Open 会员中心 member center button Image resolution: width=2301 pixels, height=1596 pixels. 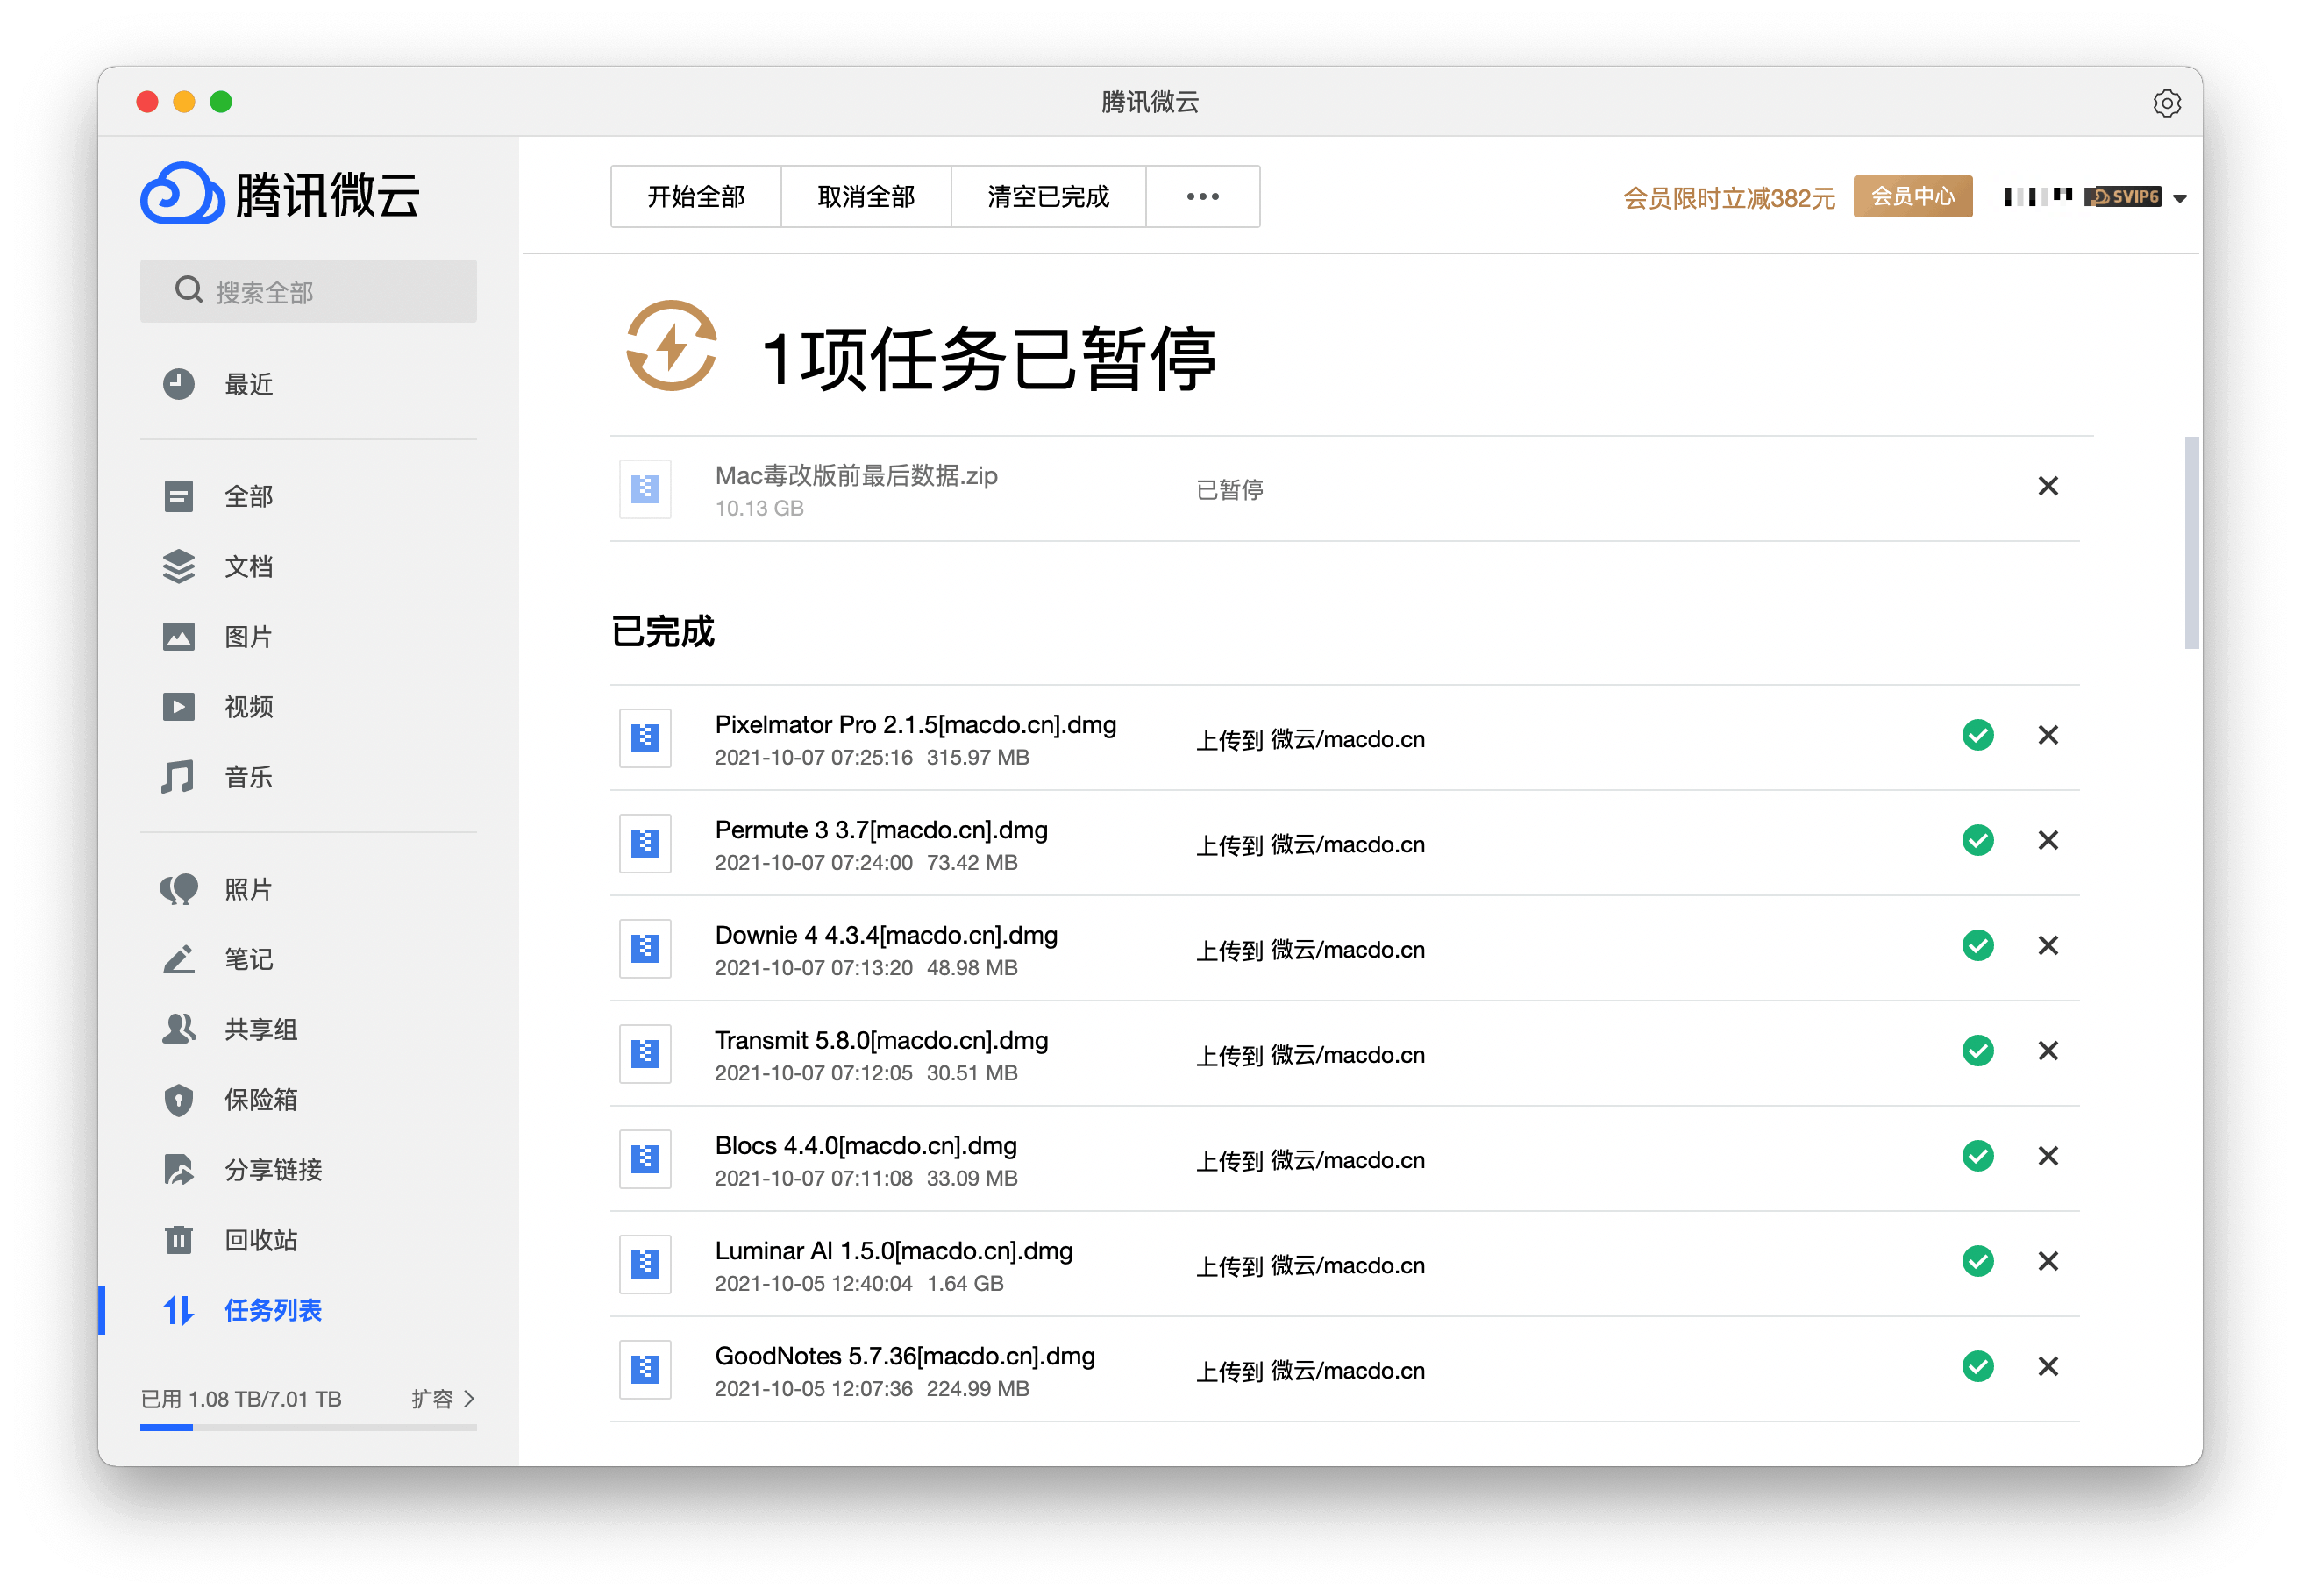click(1912, 197)
